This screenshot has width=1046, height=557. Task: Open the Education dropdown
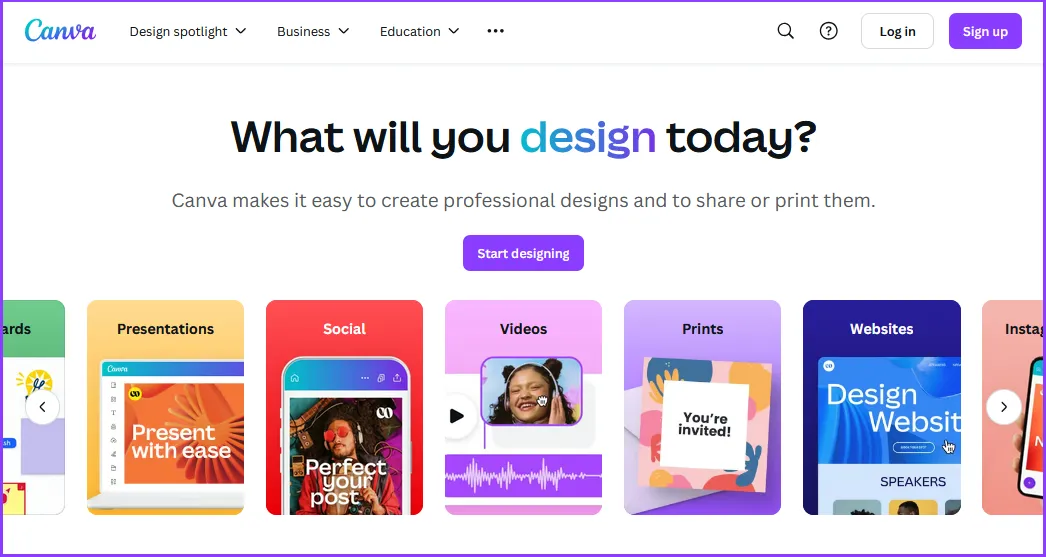[420, 31]
